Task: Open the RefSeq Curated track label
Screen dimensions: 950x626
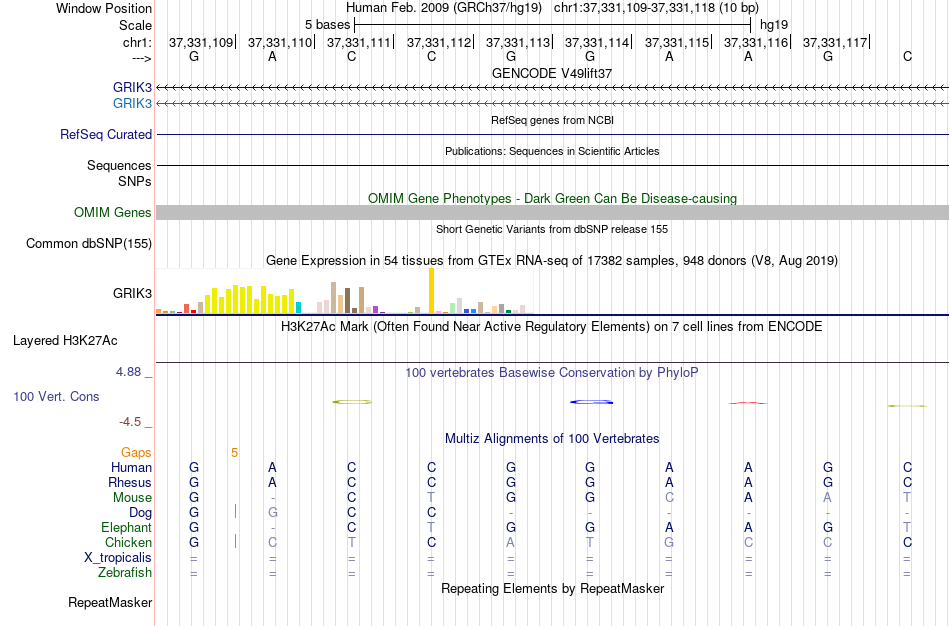Action: 106,135
